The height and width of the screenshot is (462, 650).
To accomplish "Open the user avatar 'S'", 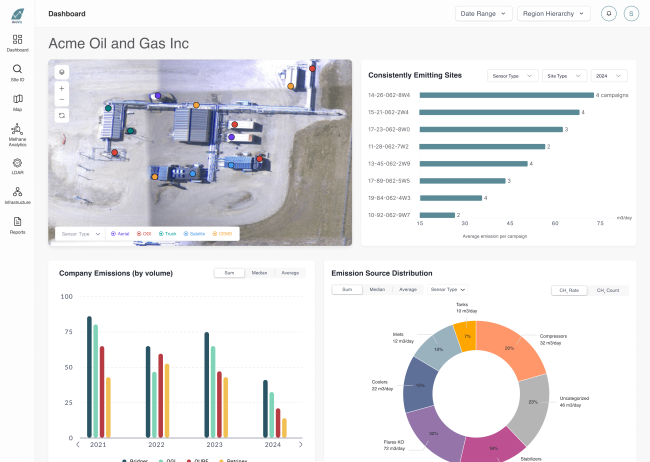I will 631,14.
